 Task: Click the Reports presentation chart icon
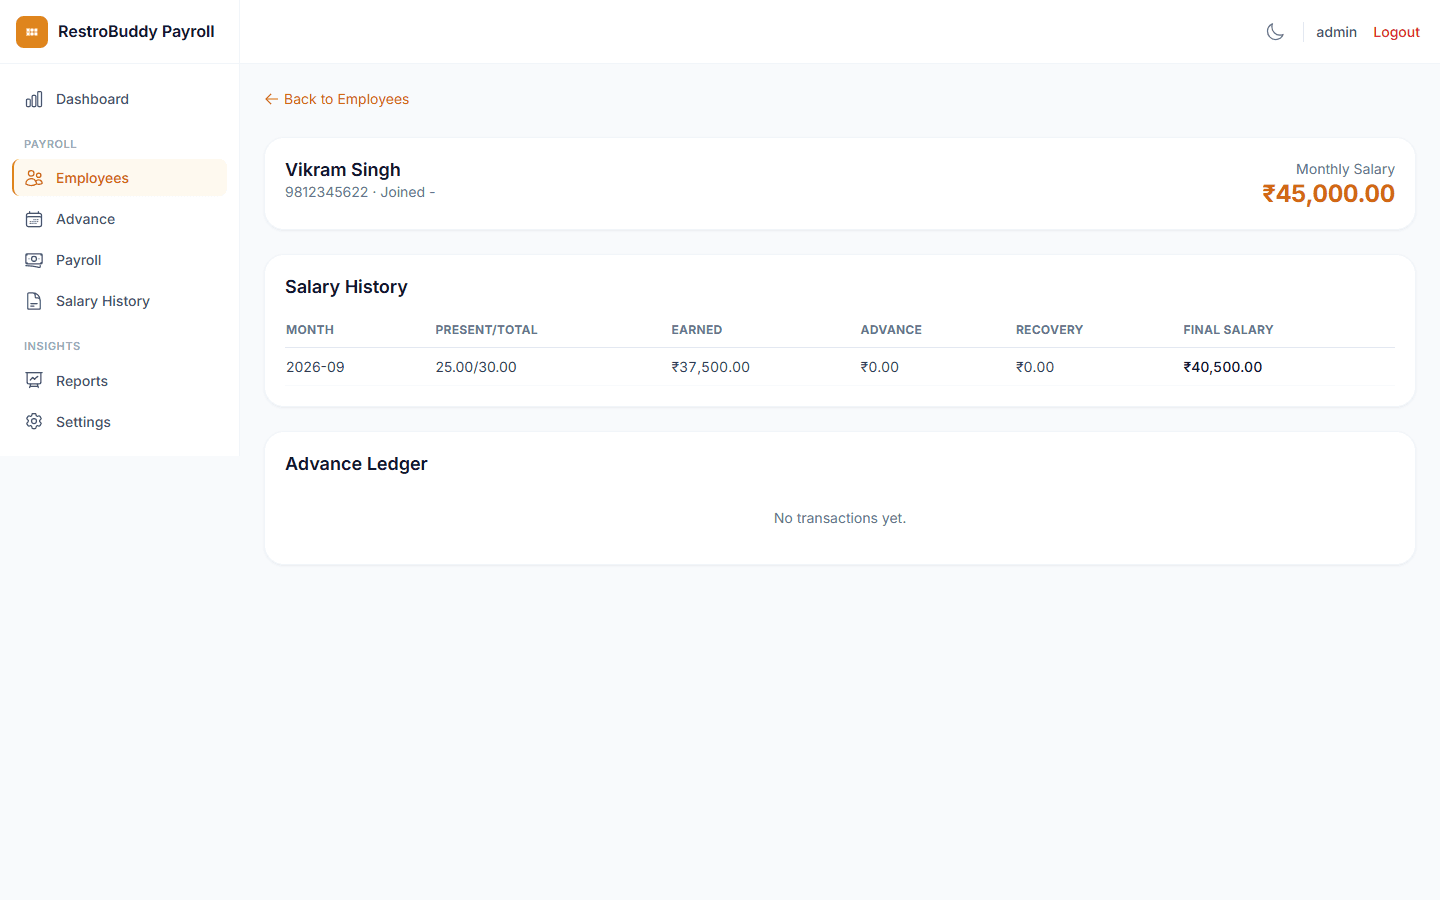tap(34, 381)
